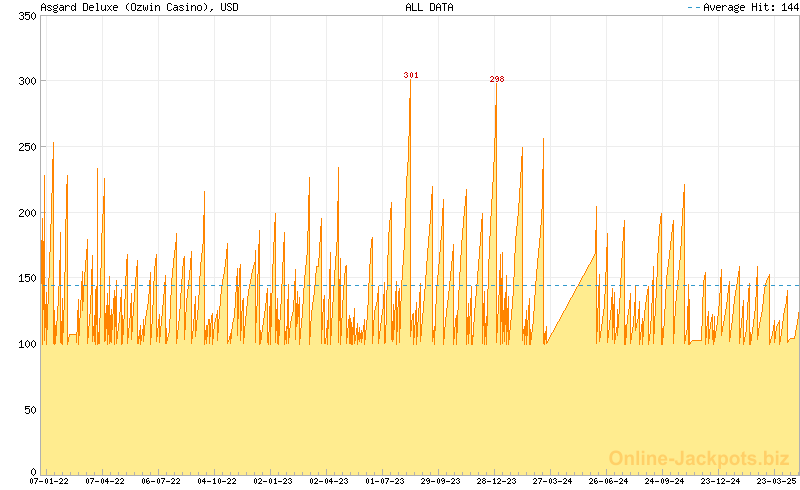This screenshot has width=800, height=490.
Task: Select the 27-03-24 date label
Action: click(552, 481)
